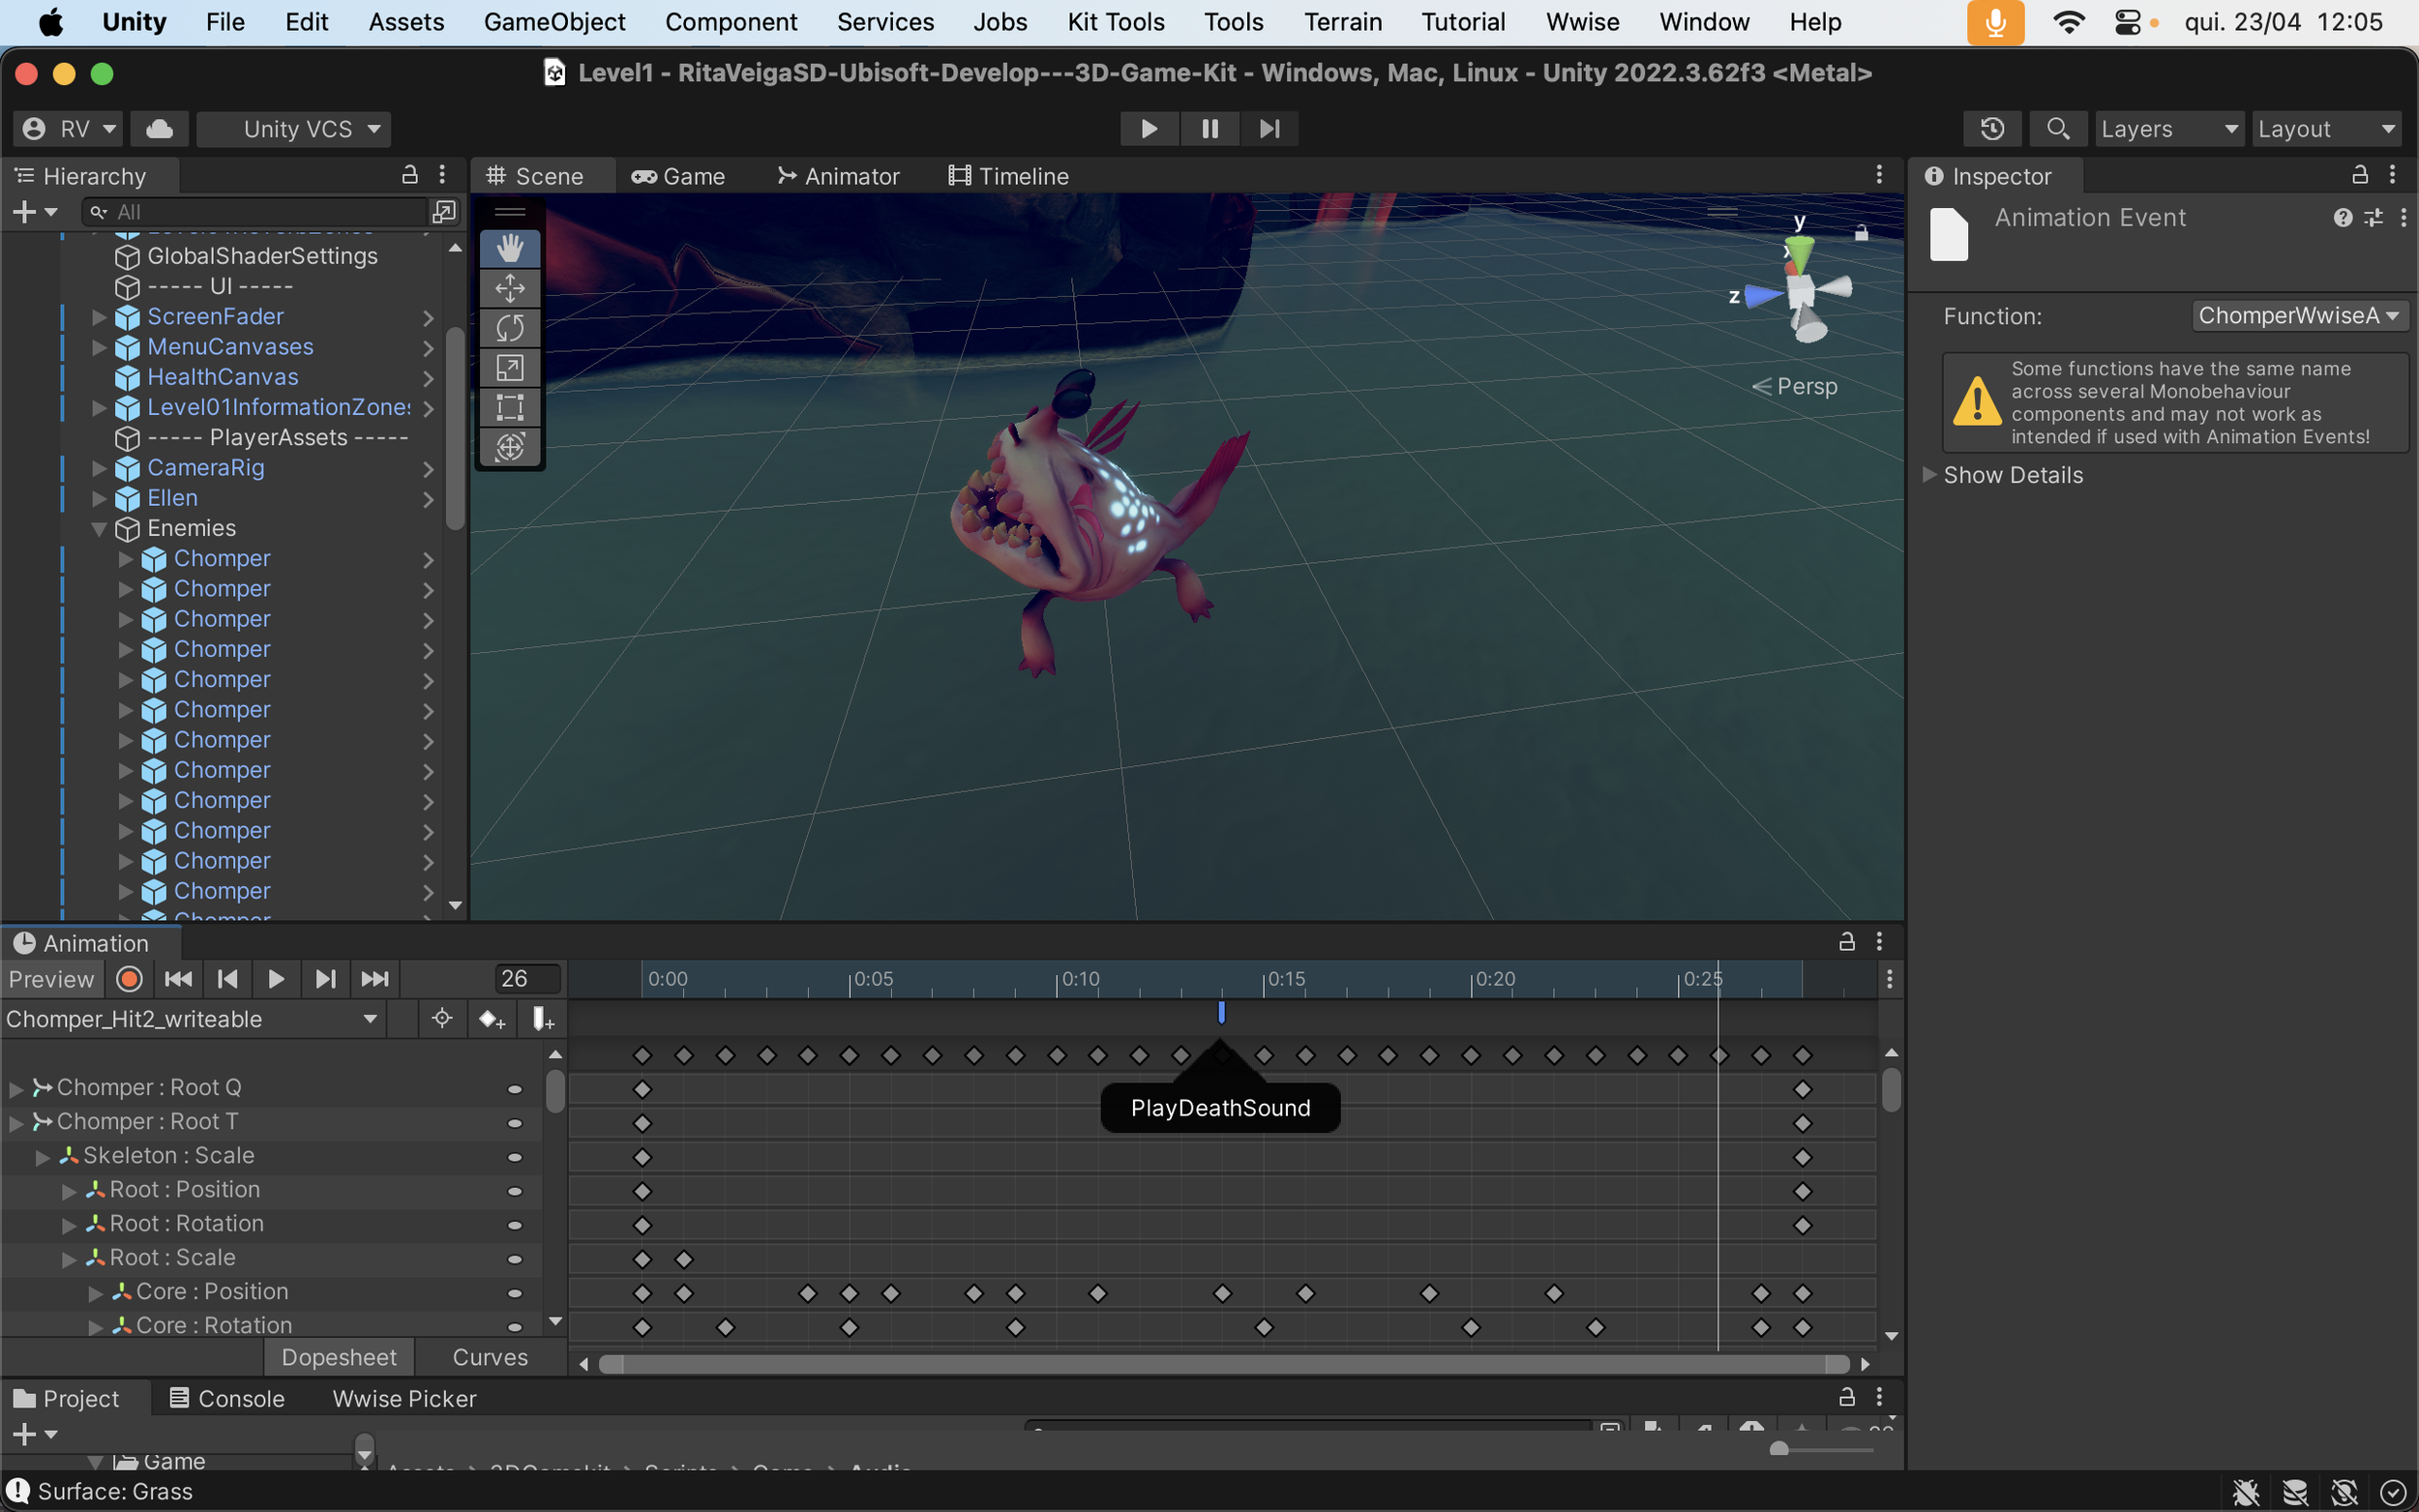Select the Move tool in Scene toolbar
Image resolution: width=2419 pixels, height=1512 pixels.
point(510,288)
